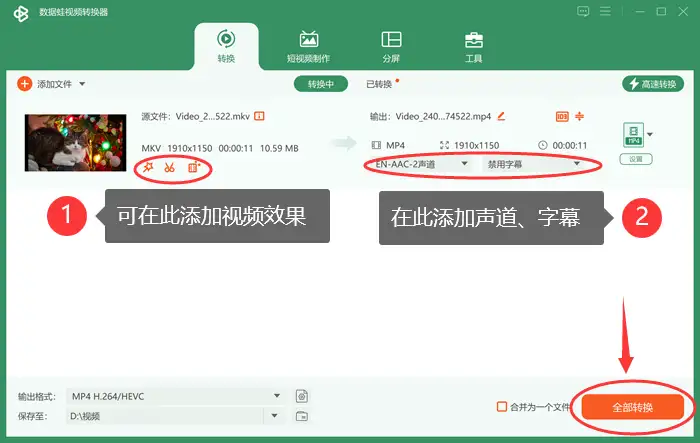Open the video effects magic wand icon

(x=148, y=167)
